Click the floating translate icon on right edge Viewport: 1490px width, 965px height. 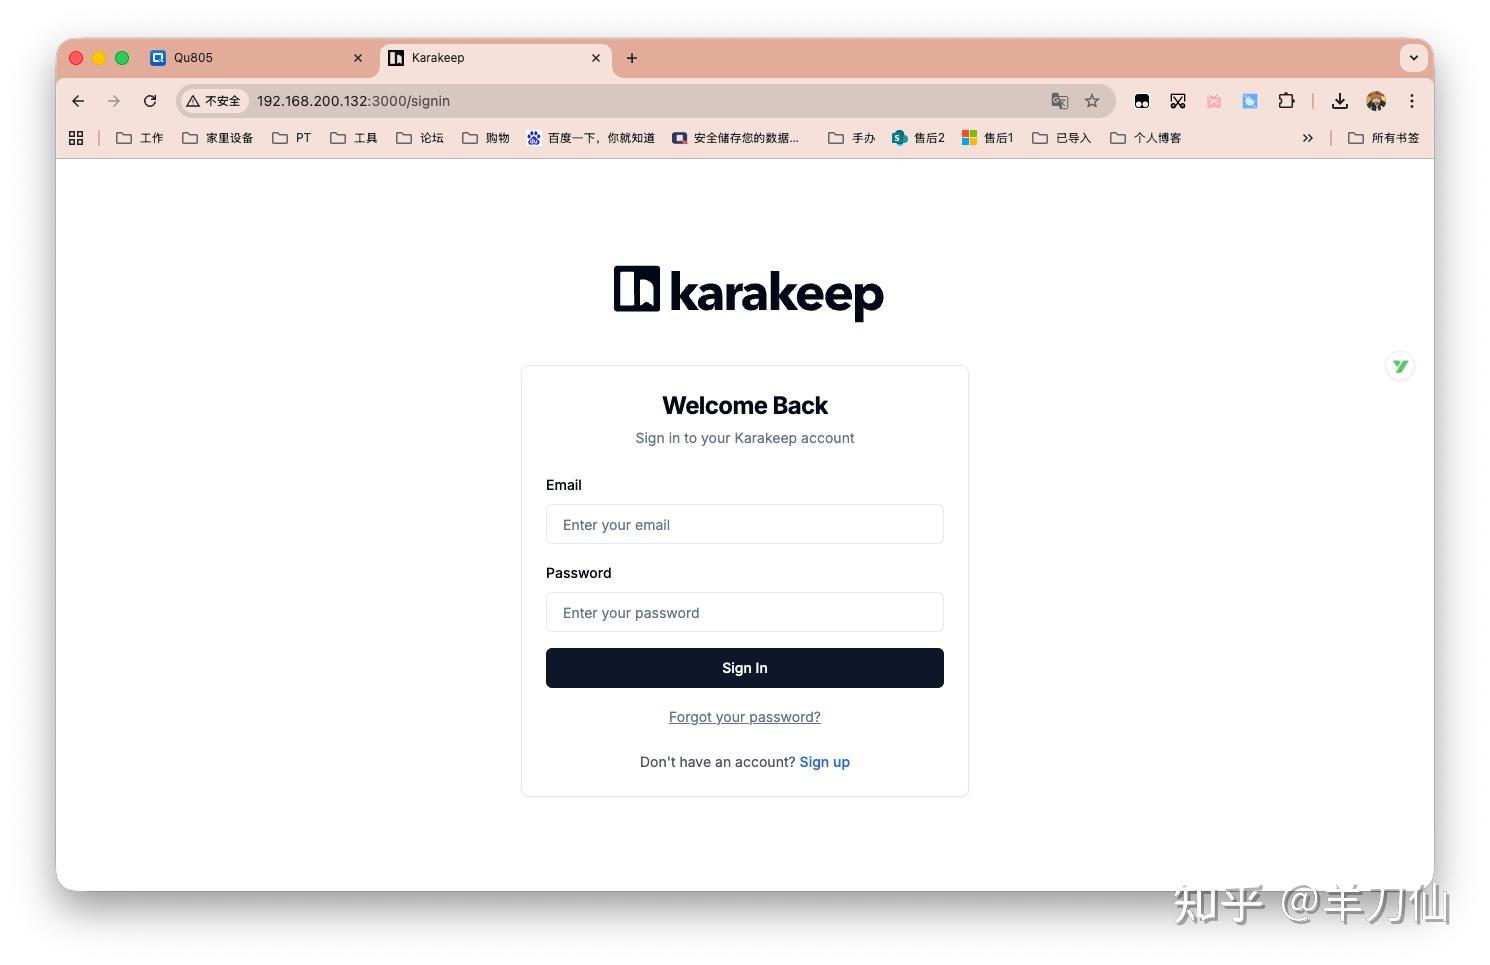tap(1400, 366)
